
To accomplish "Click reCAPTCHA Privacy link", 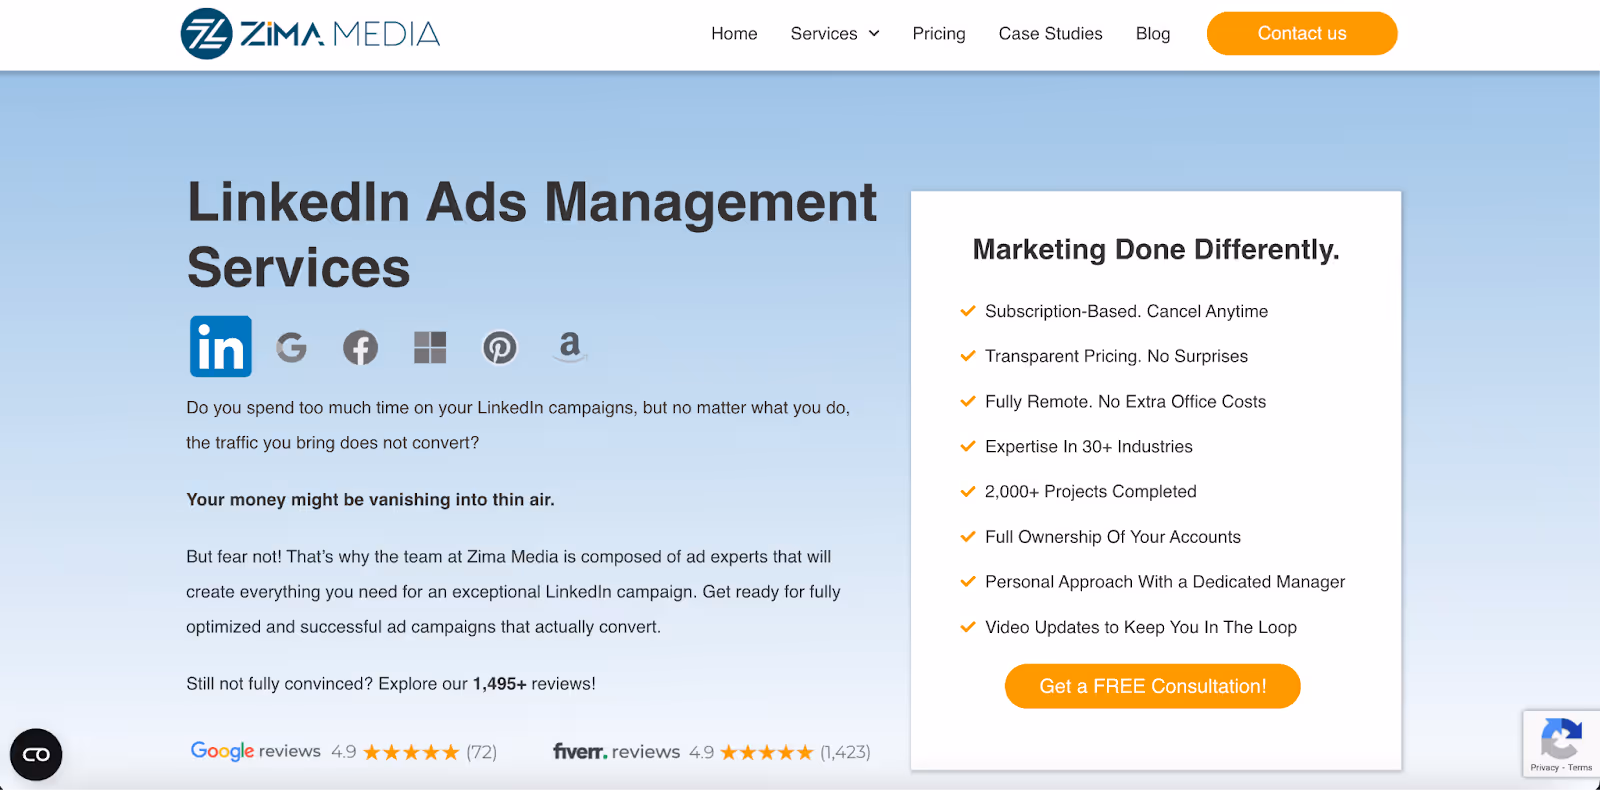I will click(1544, 768).
